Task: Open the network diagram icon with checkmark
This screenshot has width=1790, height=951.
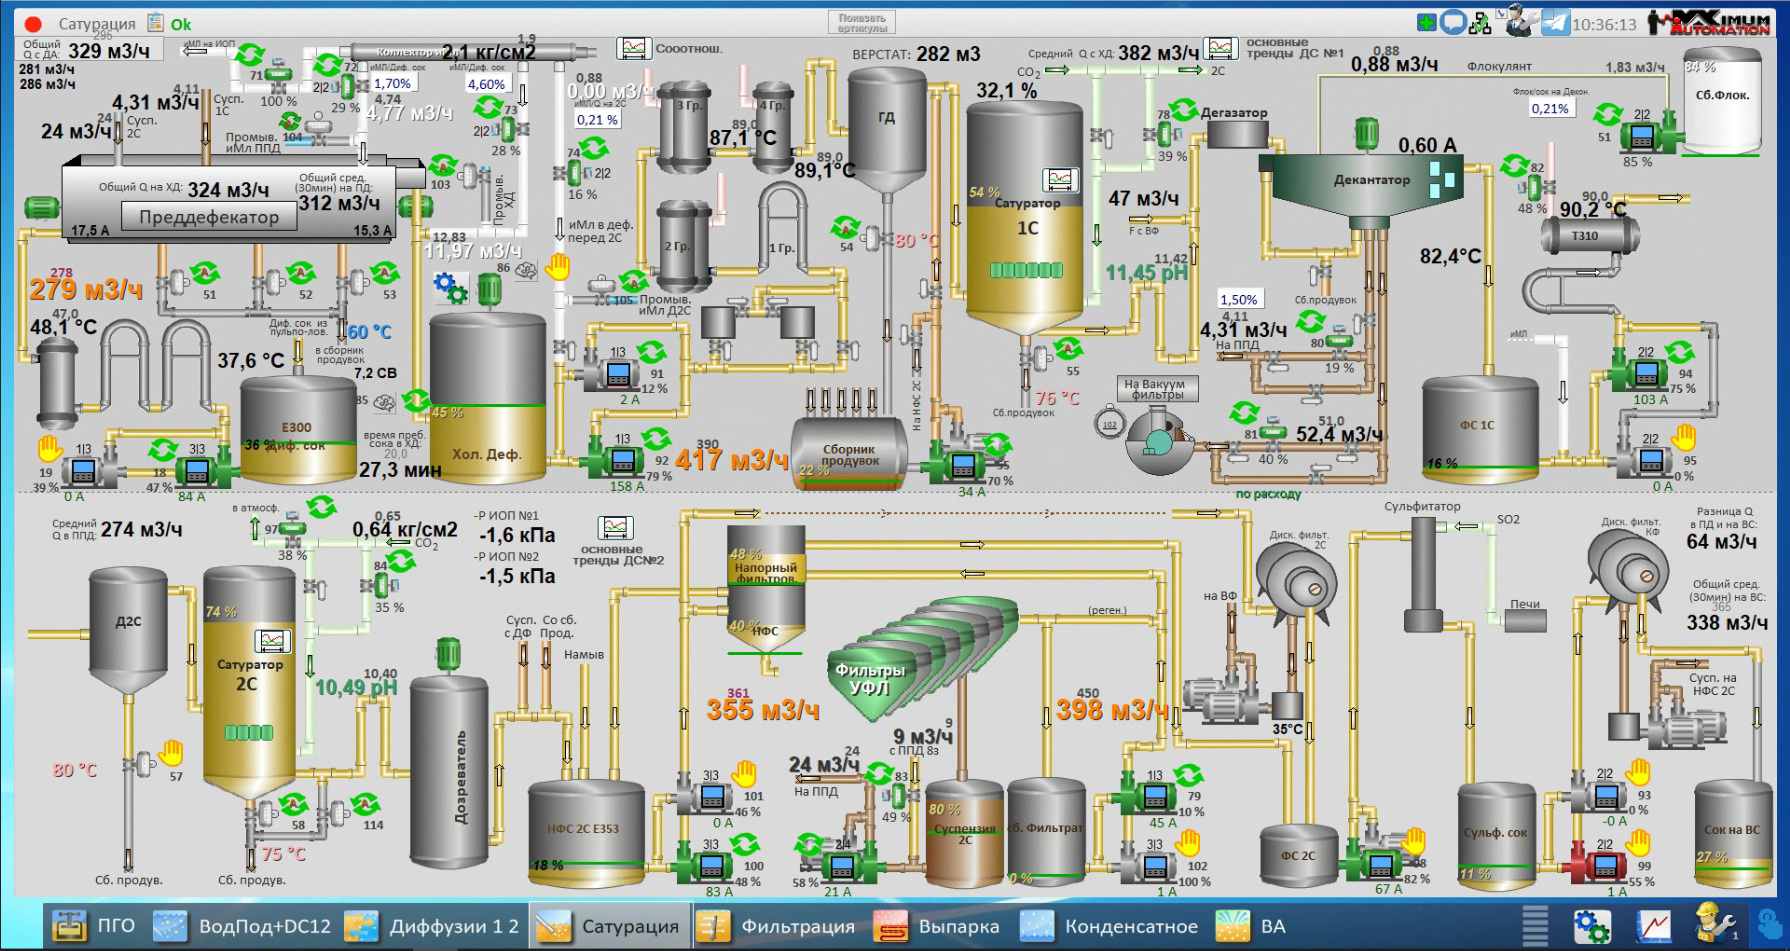Action: 1480,23
